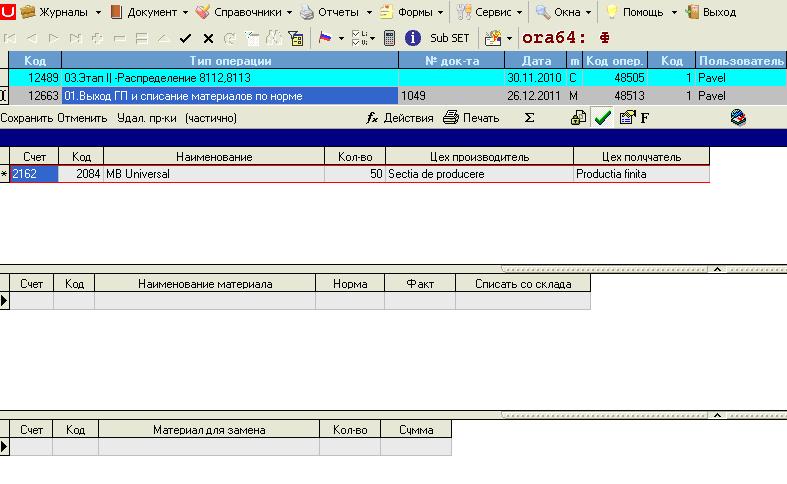Click the add record plus icon
The image size is (787, 484).
tap(97, 38)
